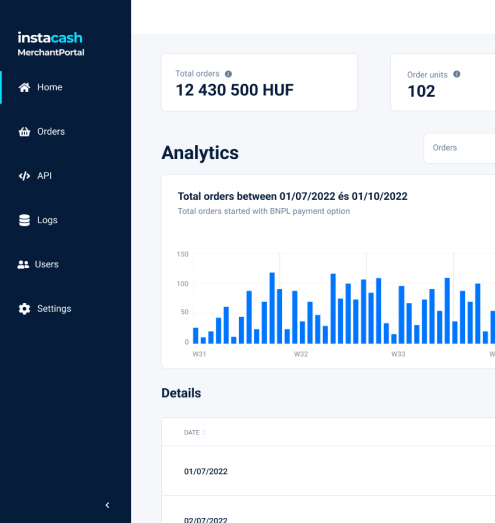Viewport: 495px width, 523px height.
Task: Click the Orders basket icon
Action: coord(24,132)
